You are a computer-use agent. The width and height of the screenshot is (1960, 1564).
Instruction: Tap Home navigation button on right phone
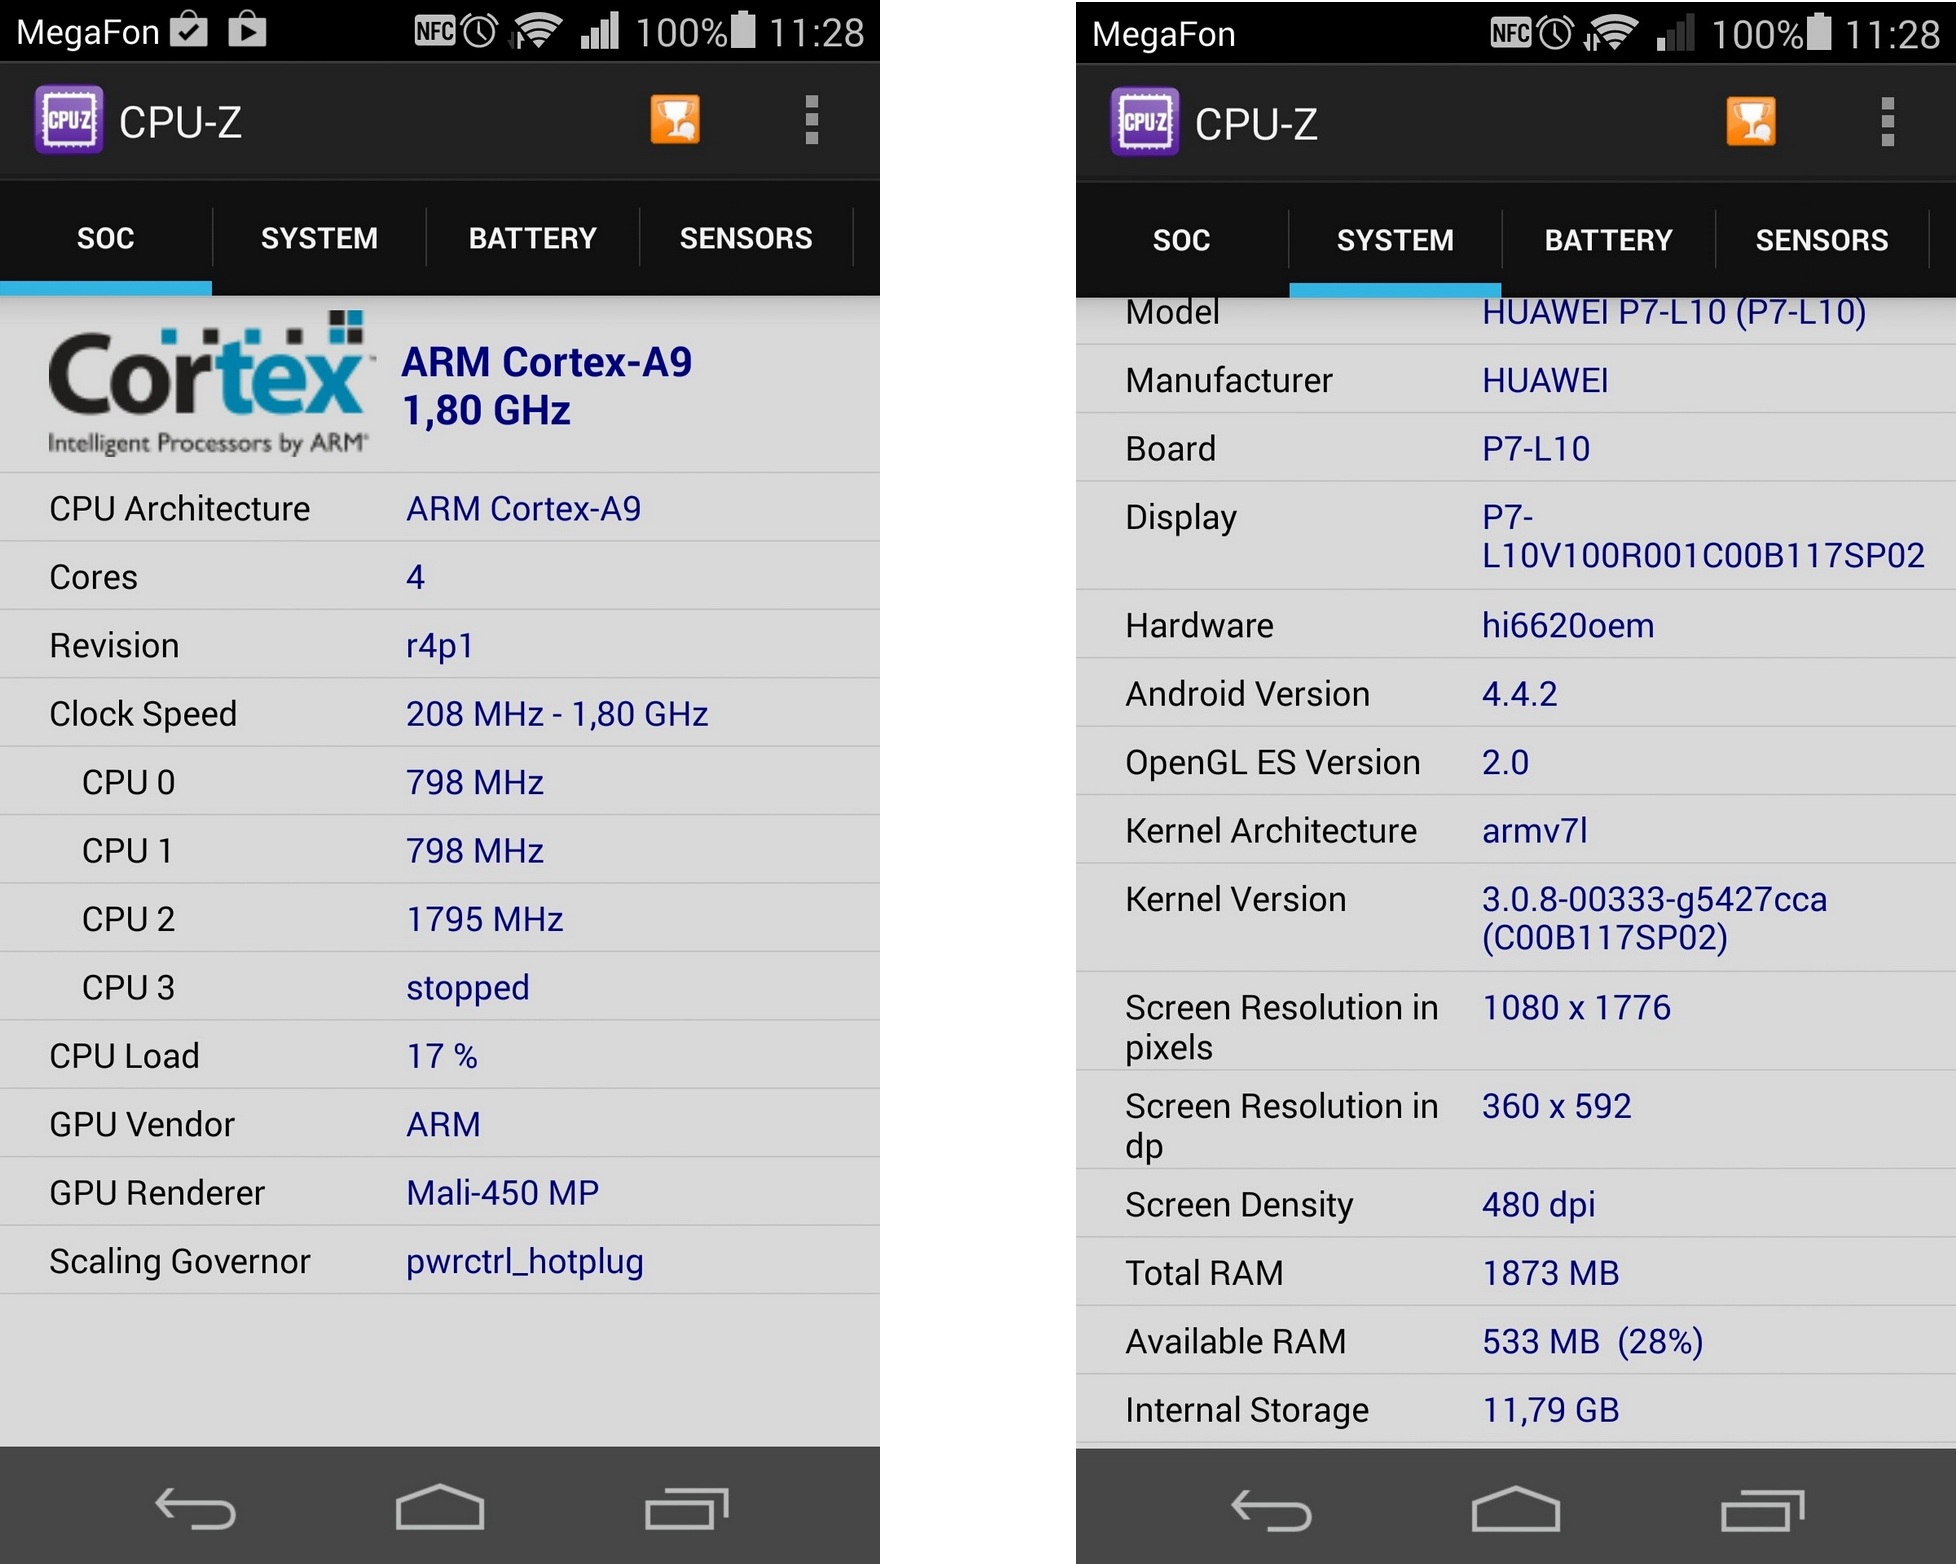tap(1516, 1509)
